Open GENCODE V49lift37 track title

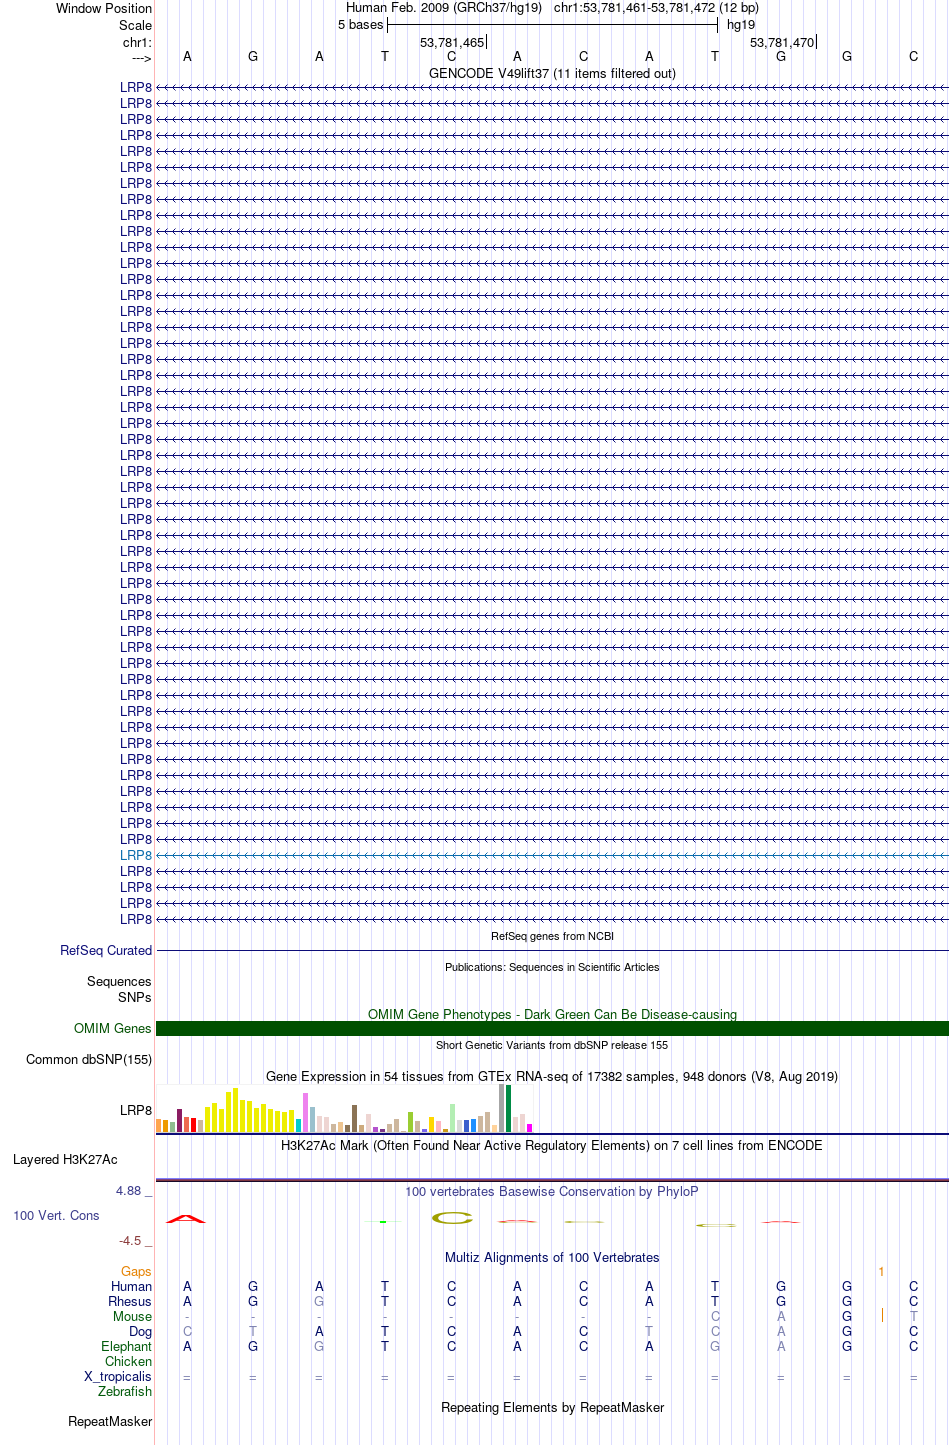pos(552,73)
